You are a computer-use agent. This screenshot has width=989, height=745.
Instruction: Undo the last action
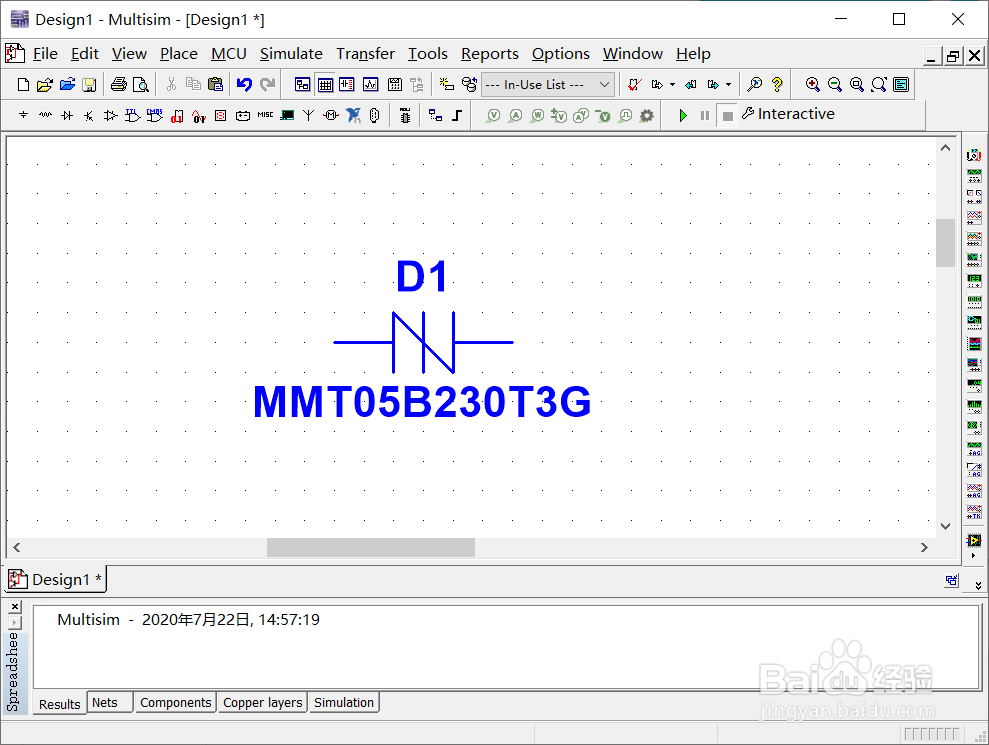click(244, 85)
